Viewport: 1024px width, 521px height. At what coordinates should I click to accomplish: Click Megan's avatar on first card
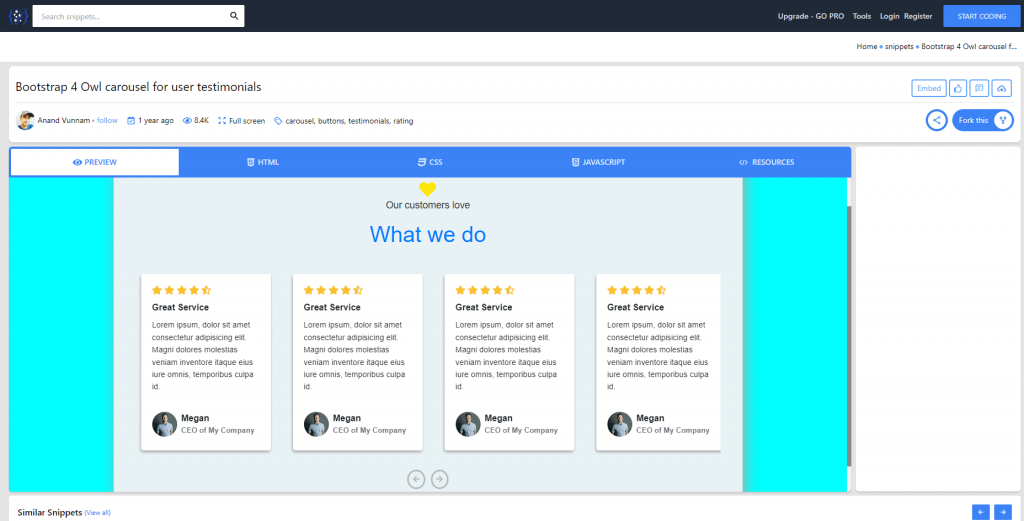(x=165, y=424)
